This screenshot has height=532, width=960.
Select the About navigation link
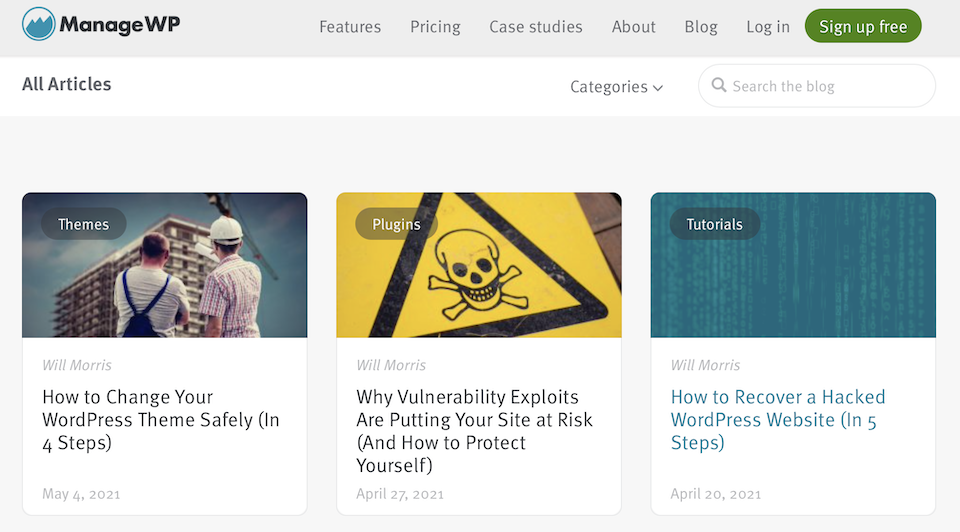click(x=634, y=27)
